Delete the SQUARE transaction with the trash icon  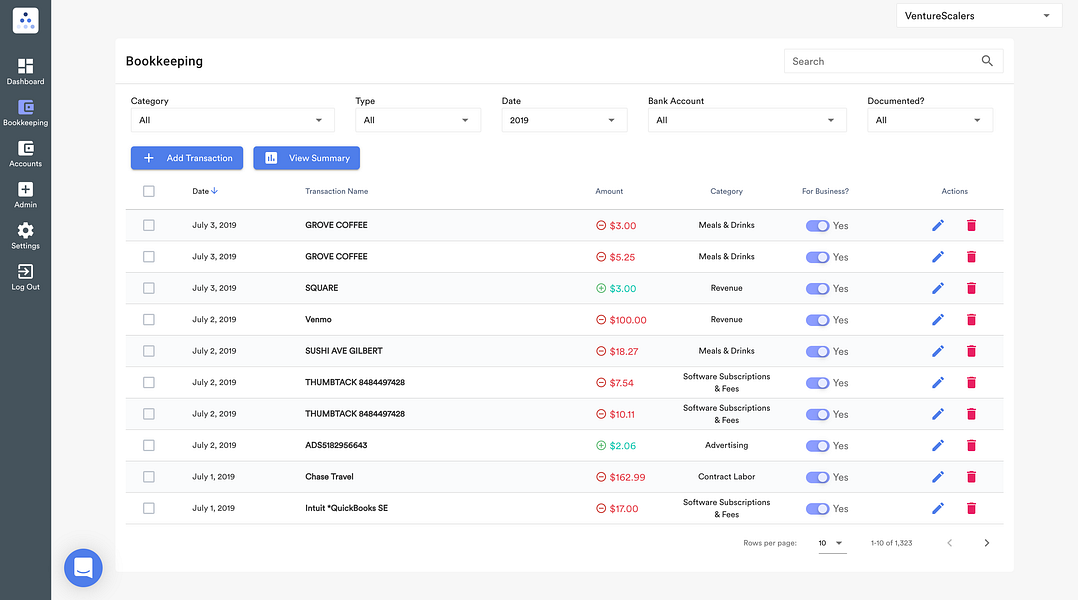[971, 288]
